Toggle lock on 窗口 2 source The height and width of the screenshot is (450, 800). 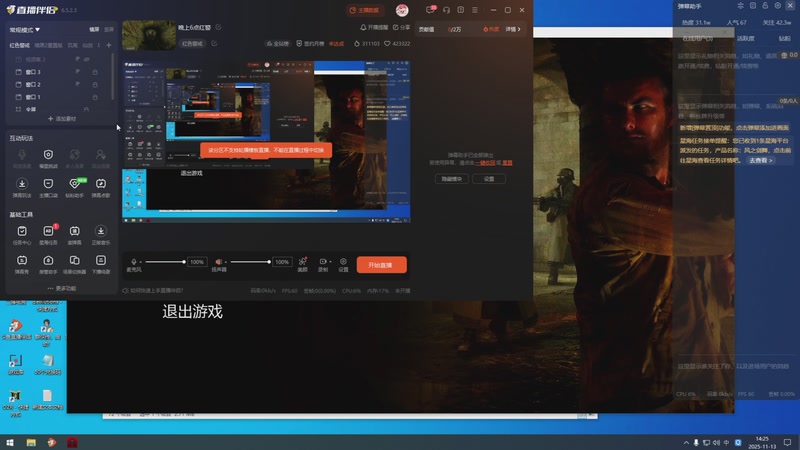[x=94, y=84]
